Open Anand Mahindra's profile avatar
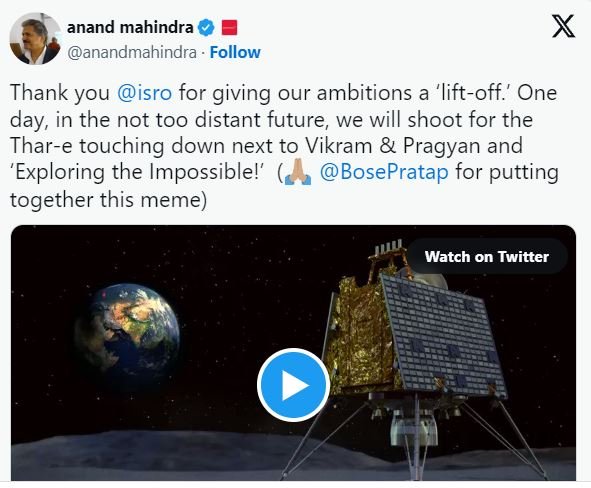The width and height of the screenshot is (591, 488). coord(35,39)
